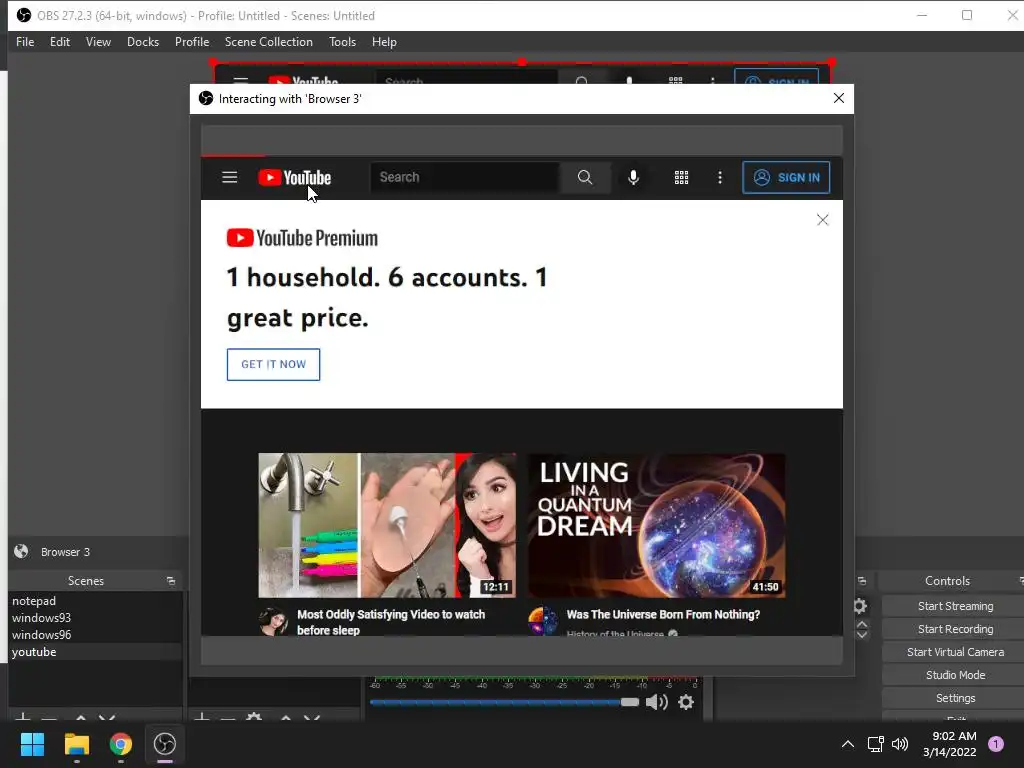Open the taskbar volume tray icon

click(900, 744)
